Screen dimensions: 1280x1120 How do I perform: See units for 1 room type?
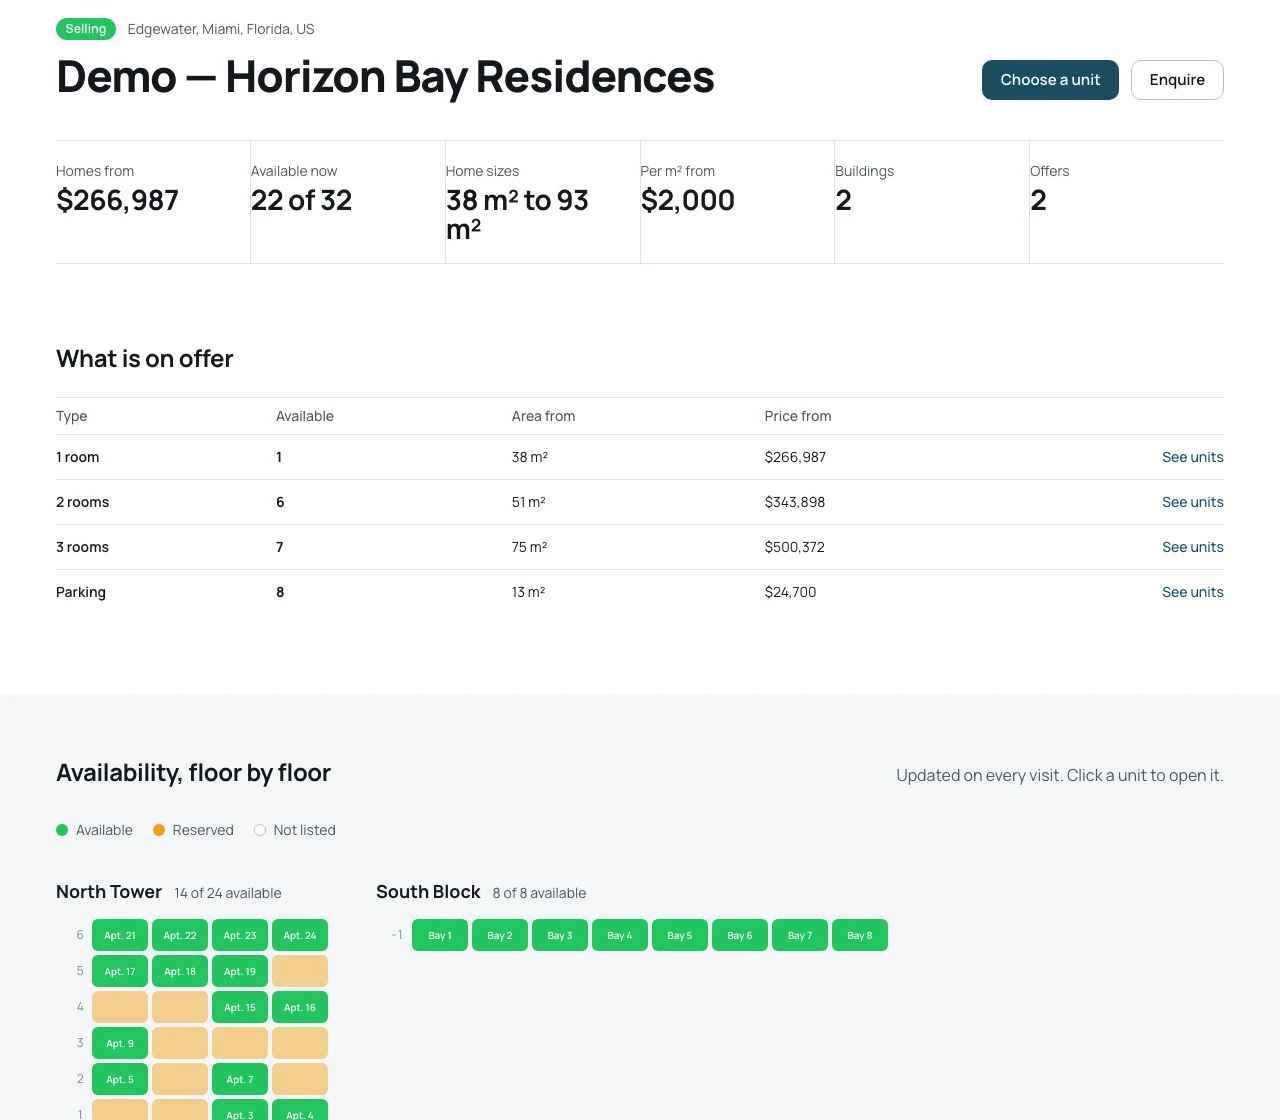pyautogui.click(x=1192, y=457)
